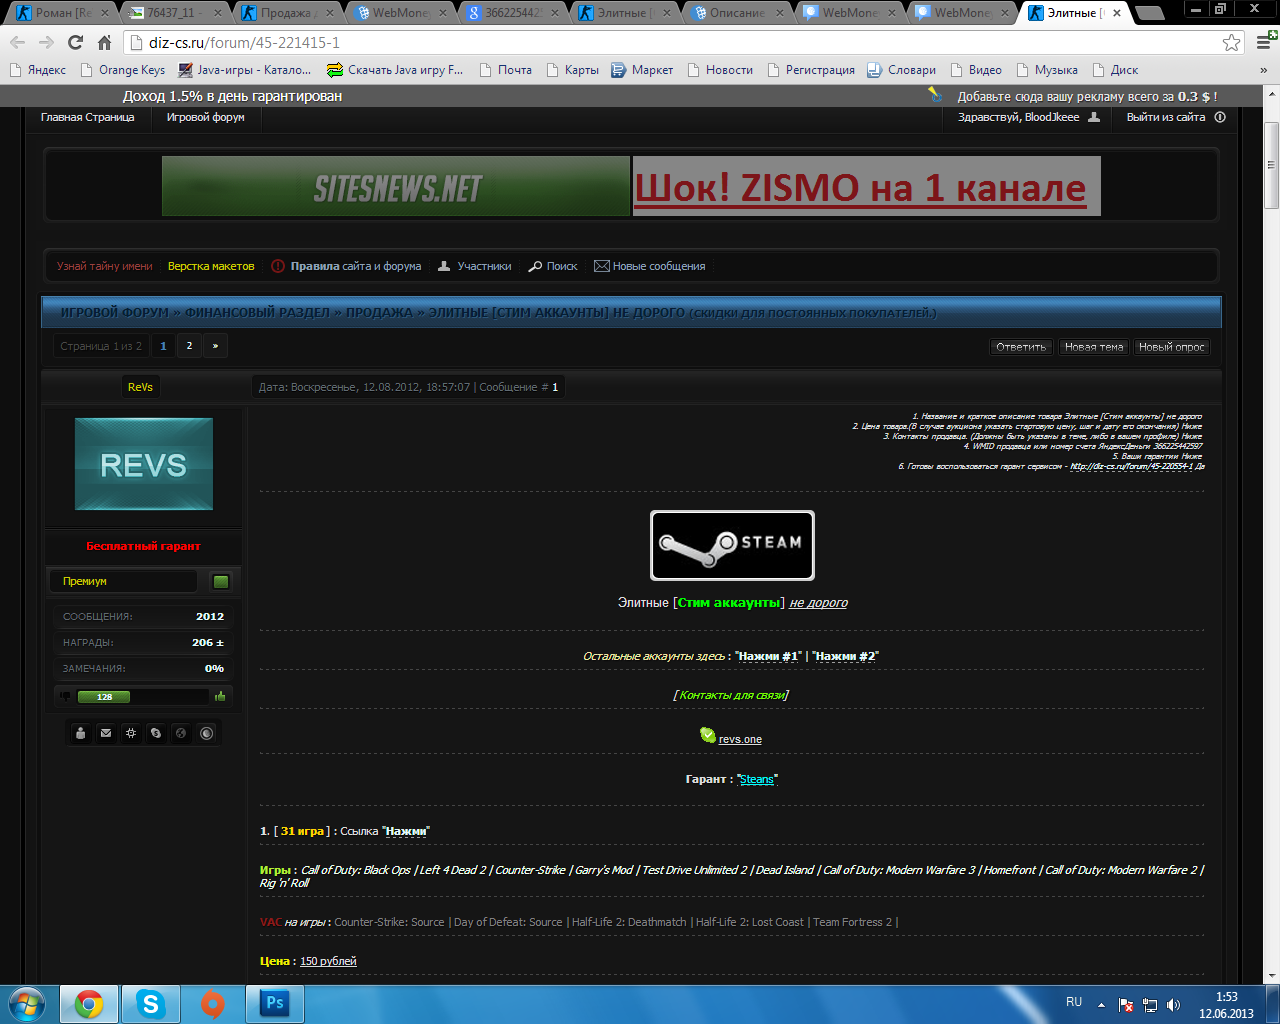The height and width of the screenshot is (1024, 1280).
Task: Open the Java-игры bookmark
Action: [x=245, y=70]
